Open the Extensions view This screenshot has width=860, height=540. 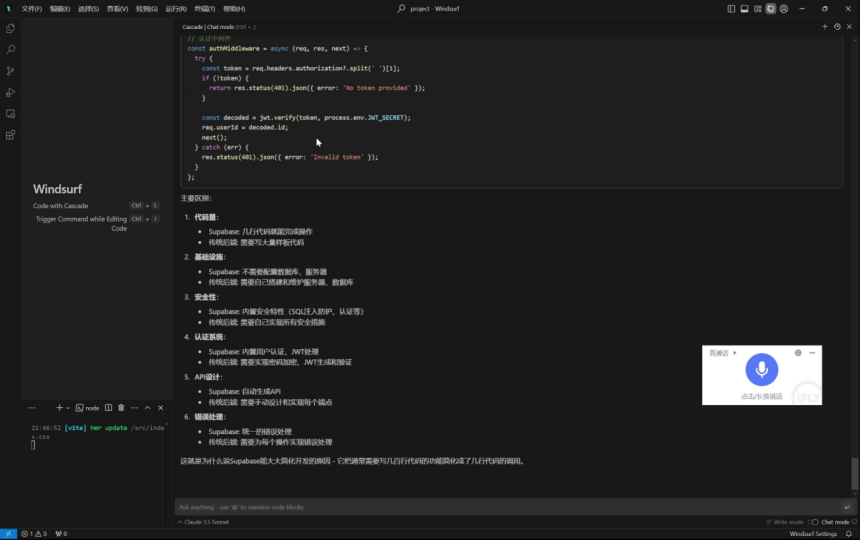pyautogui.click(x=10, y=135)
